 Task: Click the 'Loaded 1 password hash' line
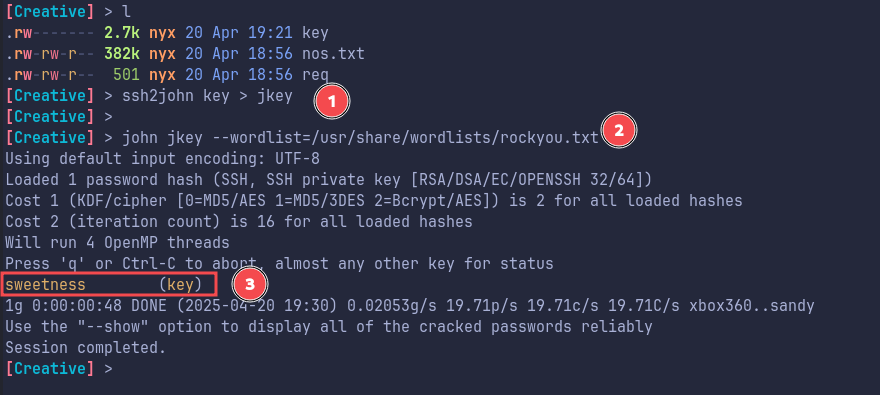(328, 180)
